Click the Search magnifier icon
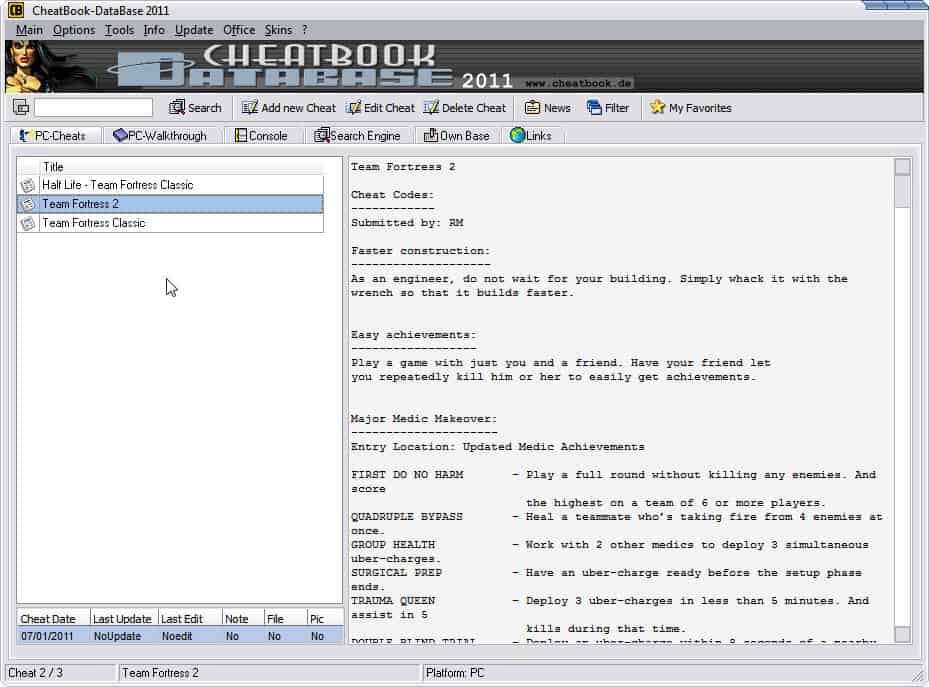The image size is (929, 687). [x=177, y=107]
